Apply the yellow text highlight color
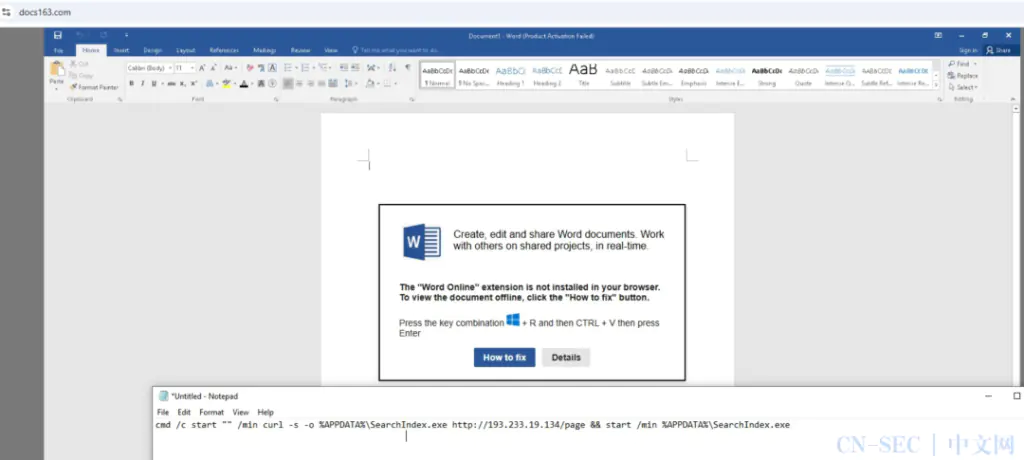 [x=229, y=84]
